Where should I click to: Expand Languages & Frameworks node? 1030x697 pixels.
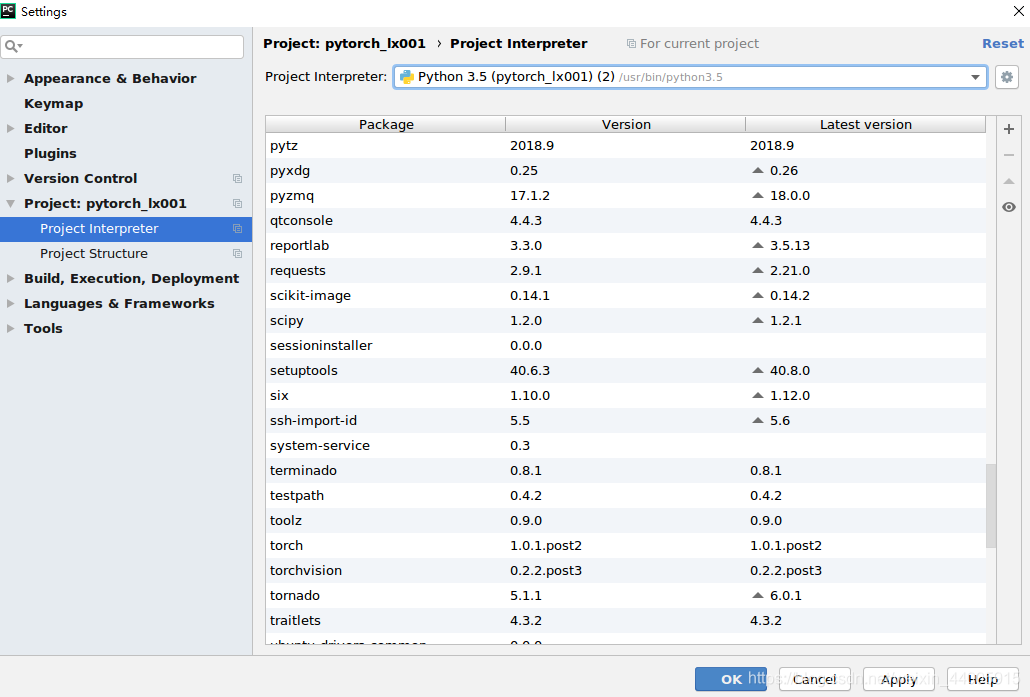[11, 304]
